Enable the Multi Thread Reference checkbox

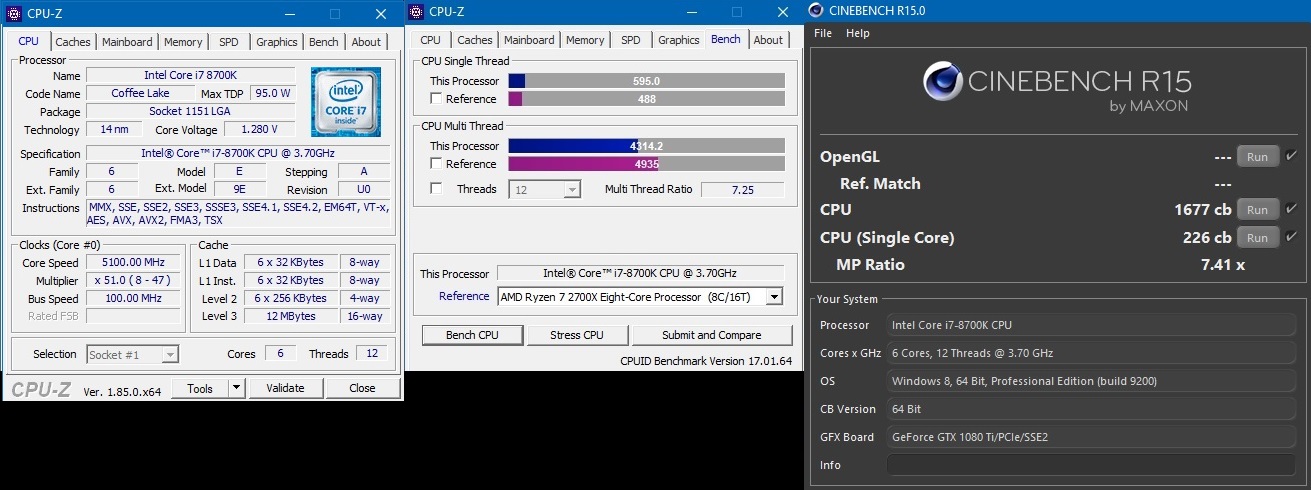click(436, 164)
